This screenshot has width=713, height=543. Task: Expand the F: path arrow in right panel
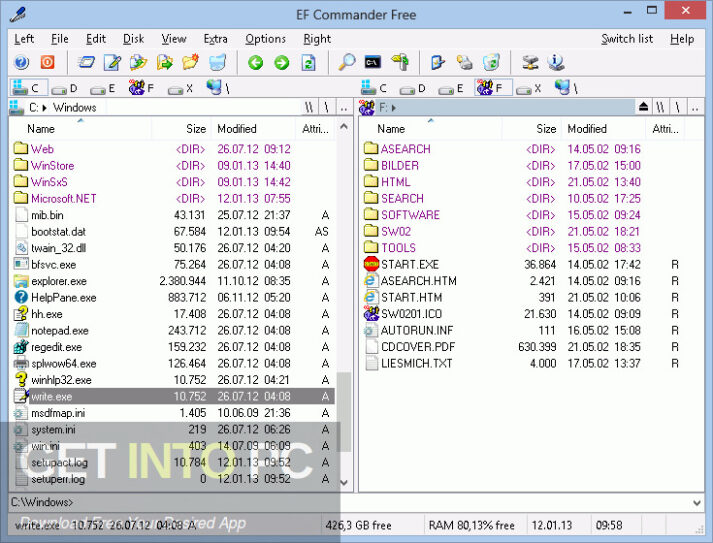[393, 108]
